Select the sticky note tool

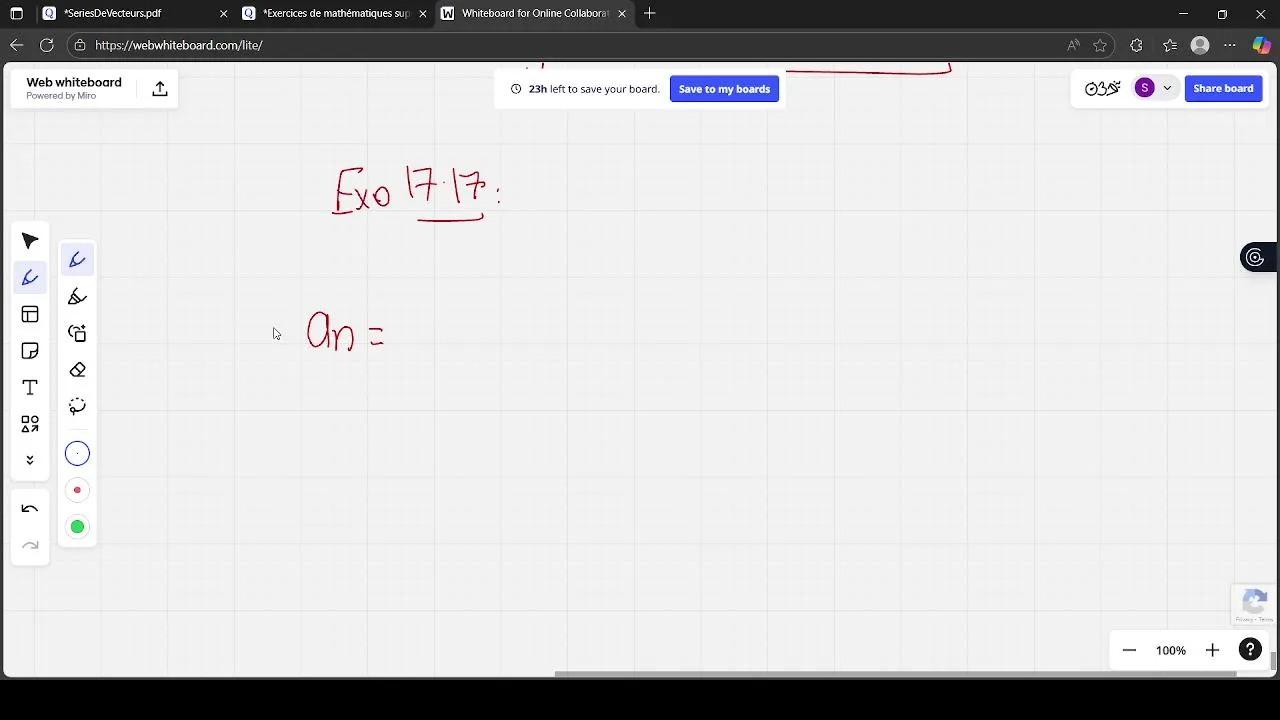pos(30,351)
